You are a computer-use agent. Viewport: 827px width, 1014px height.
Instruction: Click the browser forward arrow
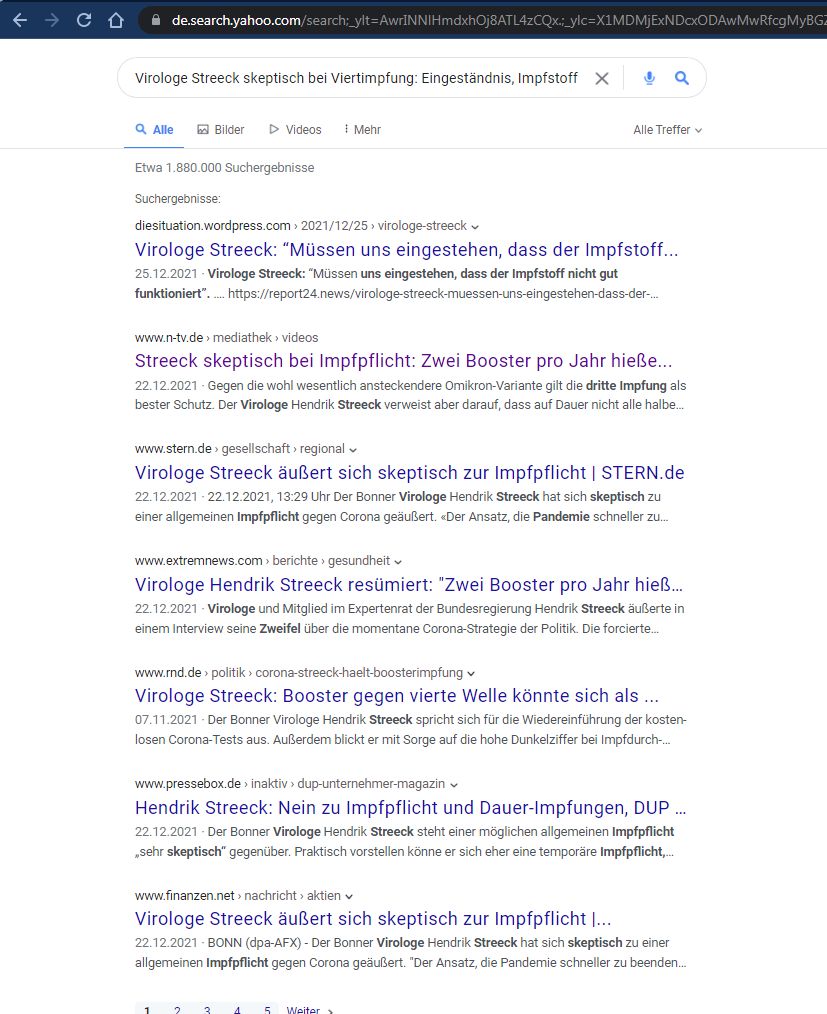(x=52, y=19)
